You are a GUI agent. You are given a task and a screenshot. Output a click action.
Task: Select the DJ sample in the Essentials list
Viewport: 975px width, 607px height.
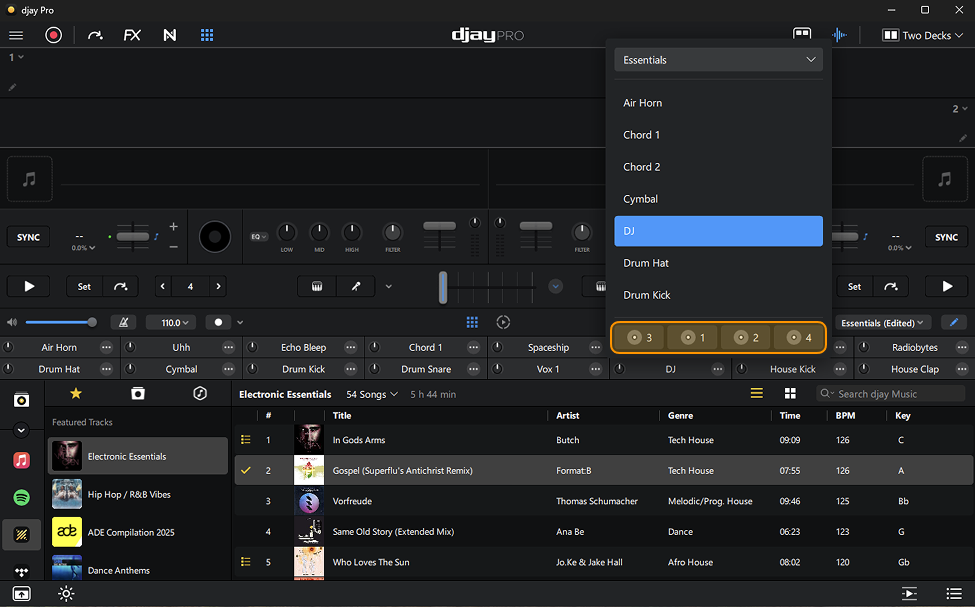(718, 231)
